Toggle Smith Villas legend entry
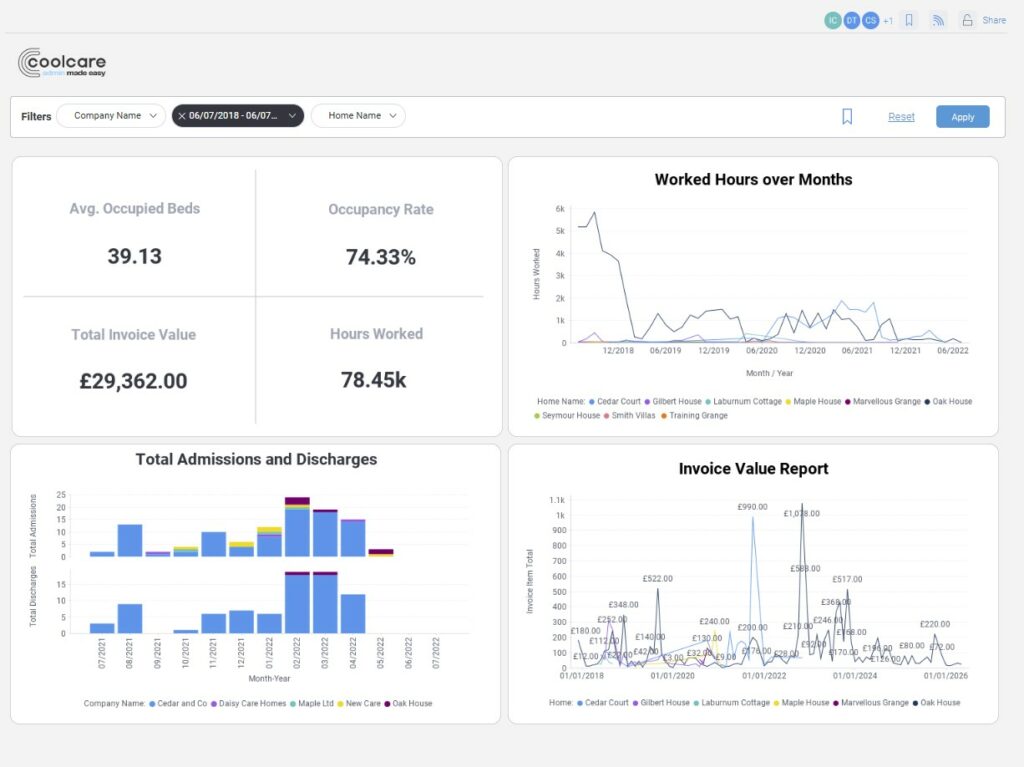Screen dimensions: 1024x767 point(629,416)
